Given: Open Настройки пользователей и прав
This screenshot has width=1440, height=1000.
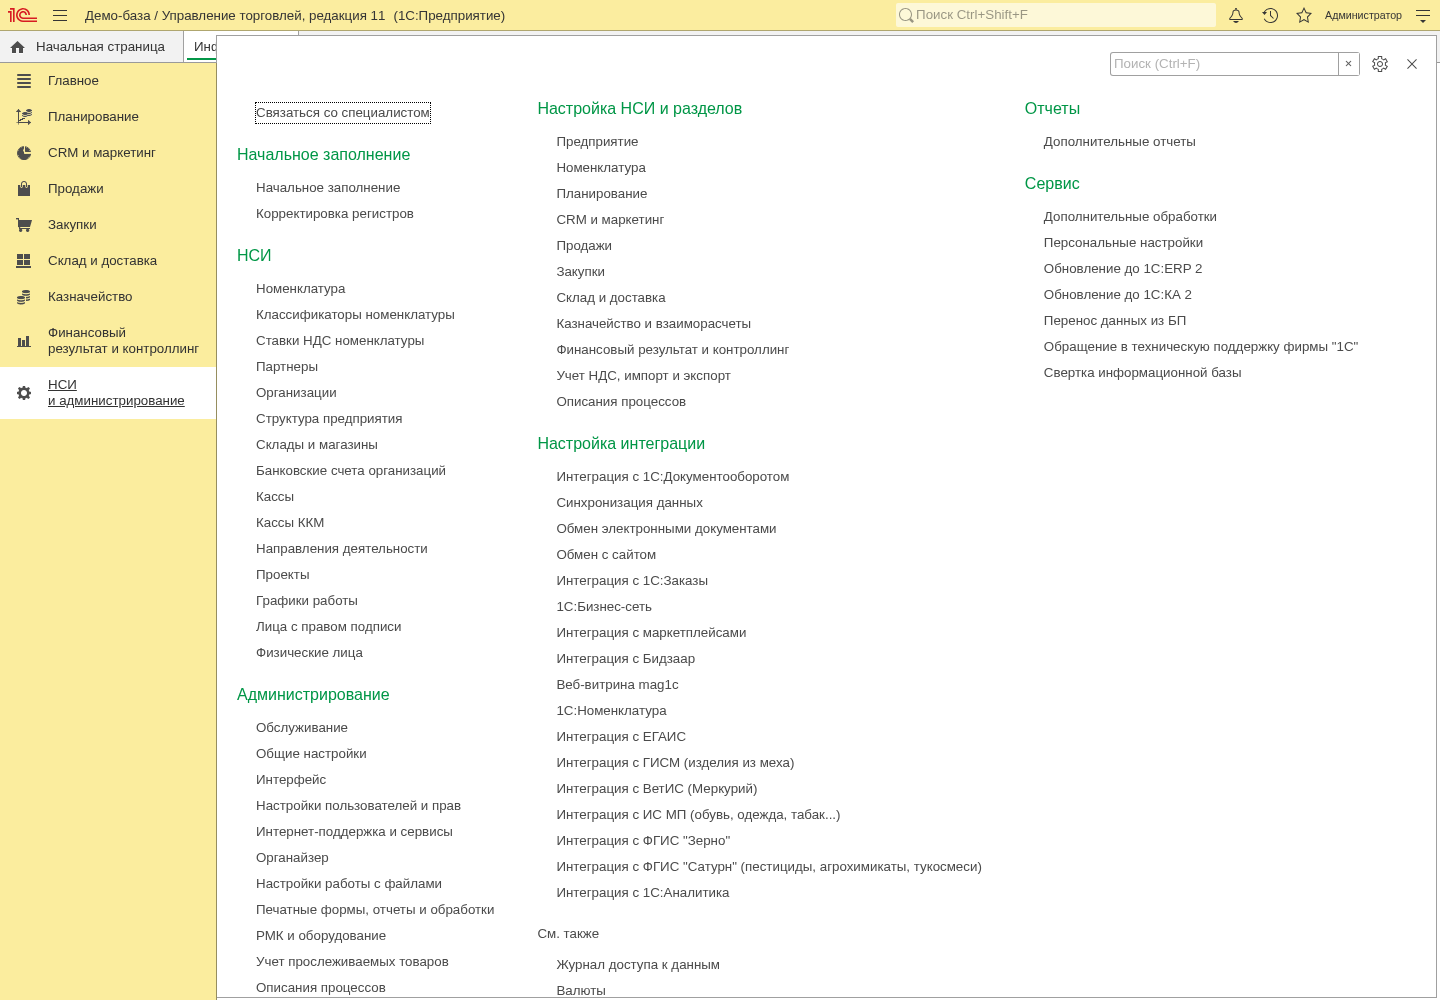Looking at the screenshot, I should pyautogui.click(x=358, y=806).
